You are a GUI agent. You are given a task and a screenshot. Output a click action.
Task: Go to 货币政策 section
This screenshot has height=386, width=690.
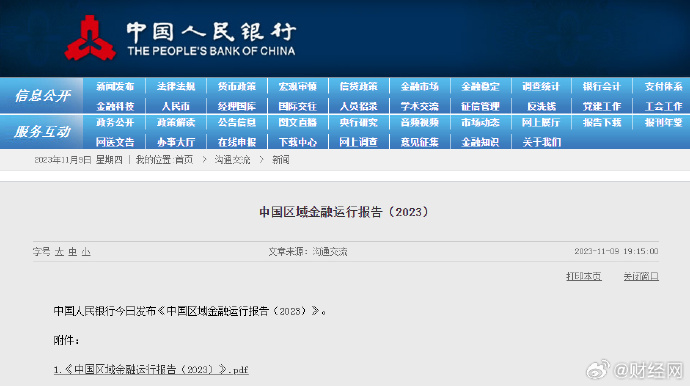237,87
